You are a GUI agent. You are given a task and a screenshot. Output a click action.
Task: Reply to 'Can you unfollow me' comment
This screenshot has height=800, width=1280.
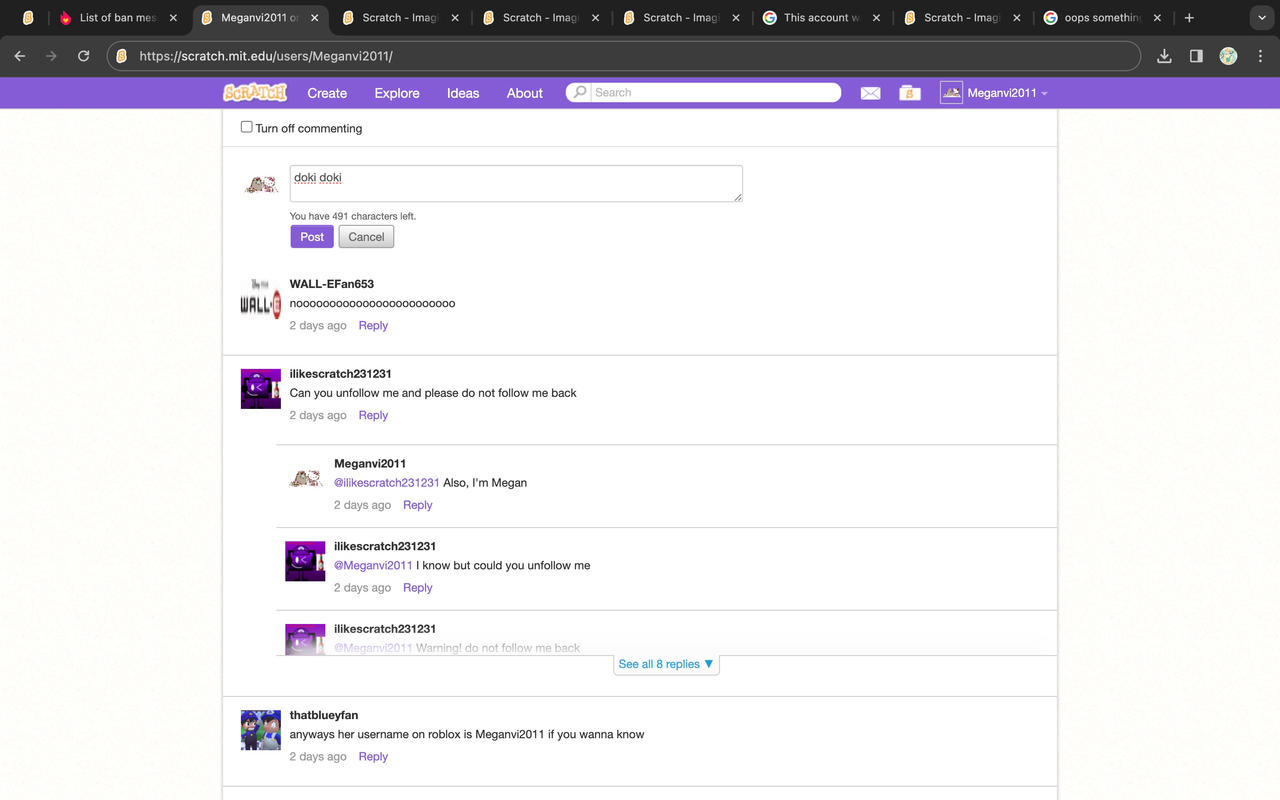[373, 415]
